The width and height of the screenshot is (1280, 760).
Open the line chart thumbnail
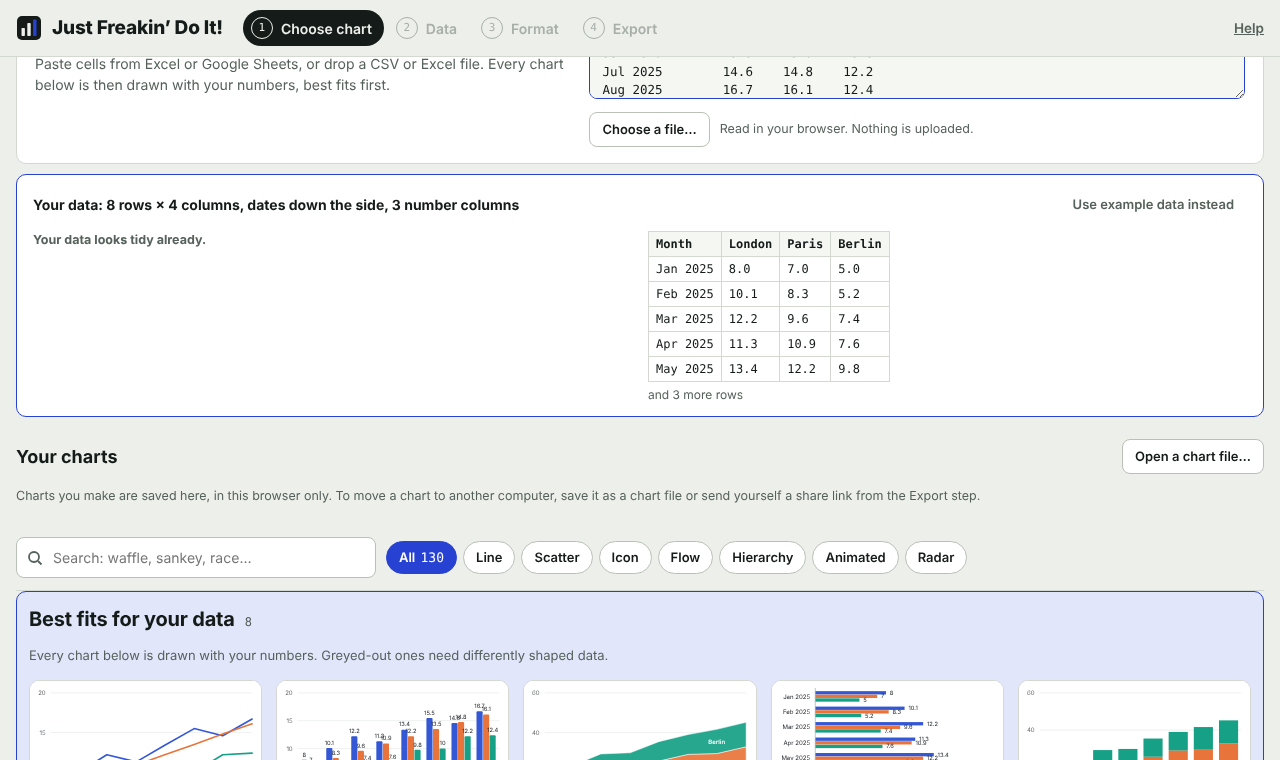click(x=145, y=720)
